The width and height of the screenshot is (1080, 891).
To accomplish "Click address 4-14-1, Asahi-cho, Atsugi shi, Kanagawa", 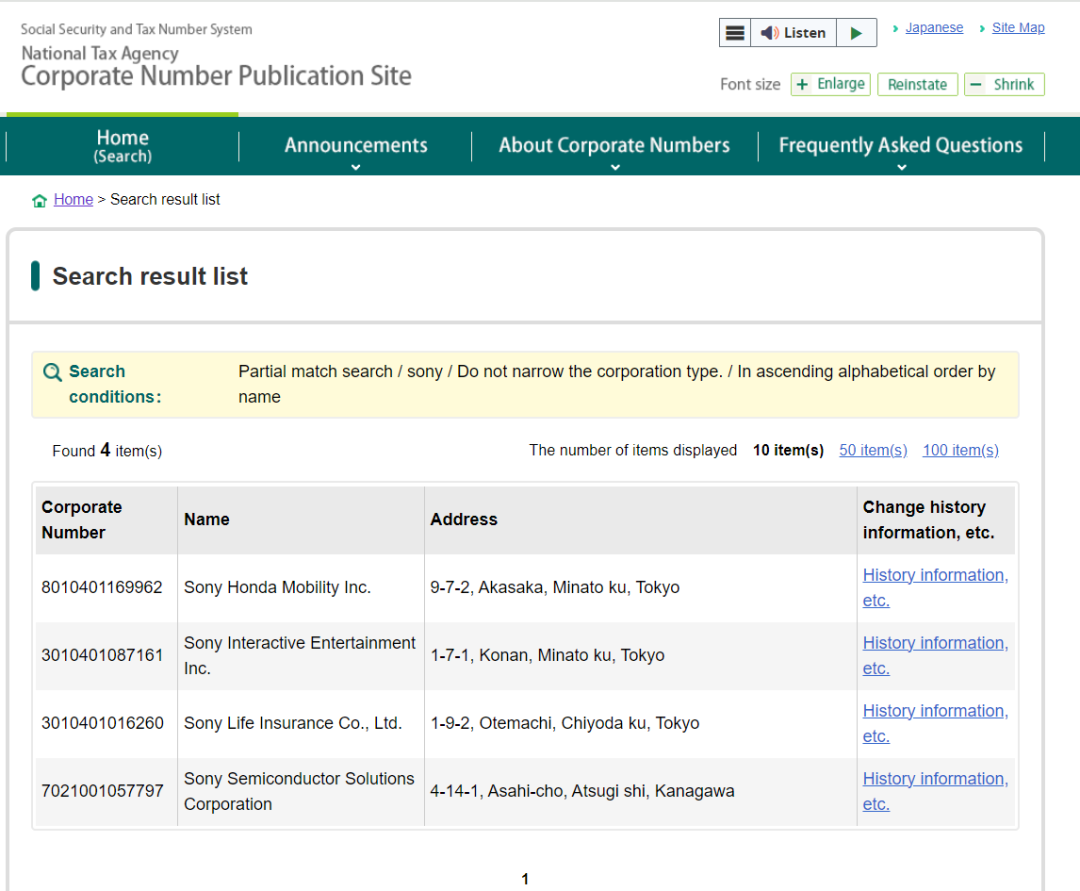I will (x=582, y=791).
